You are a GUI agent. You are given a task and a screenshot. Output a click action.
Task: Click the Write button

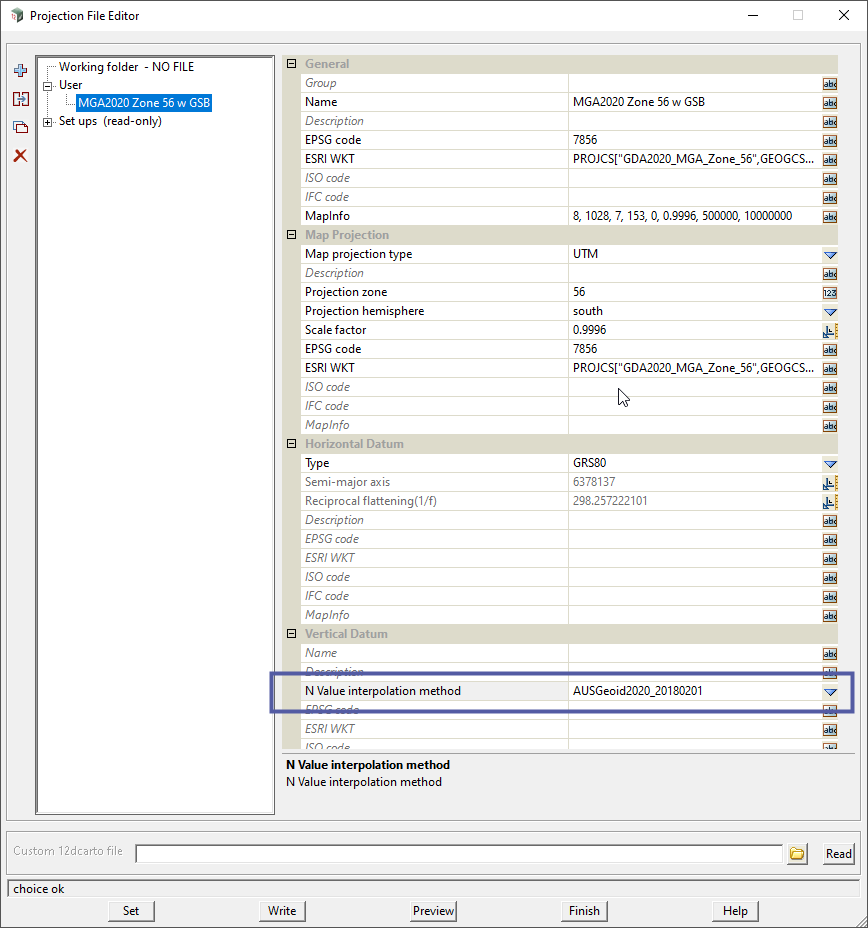[282, 910]
